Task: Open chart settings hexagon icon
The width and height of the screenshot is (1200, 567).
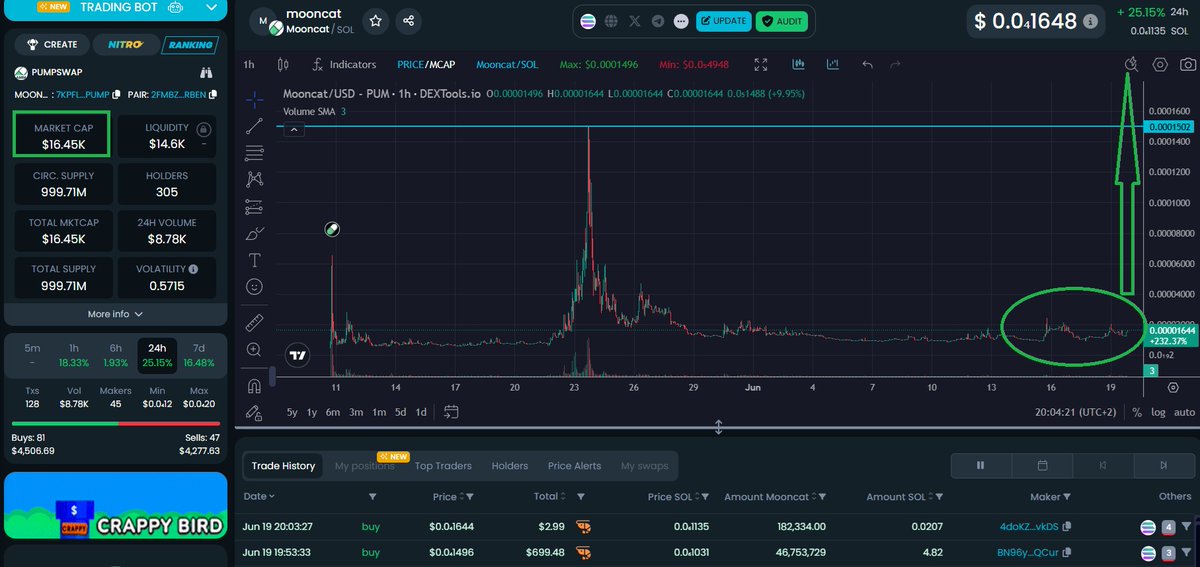Action: tap(1160, 64)
